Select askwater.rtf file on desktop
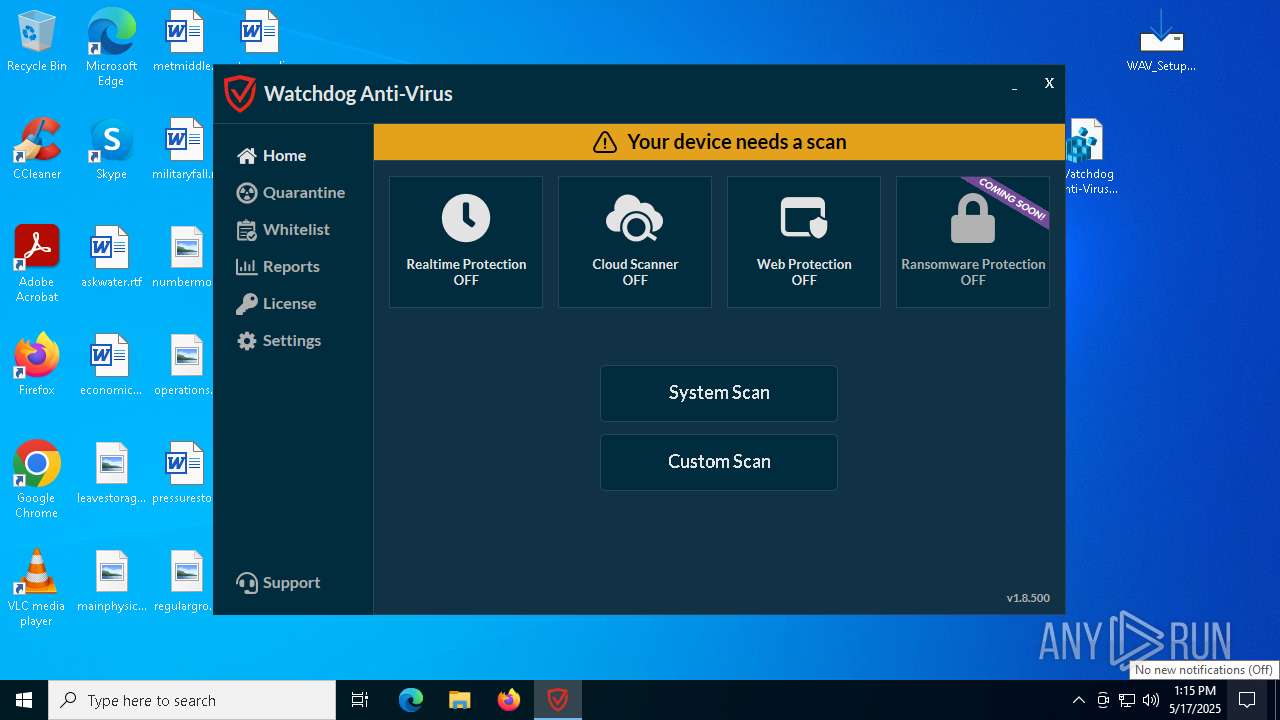The image size is (1280, 720). [x=111, y=257]
